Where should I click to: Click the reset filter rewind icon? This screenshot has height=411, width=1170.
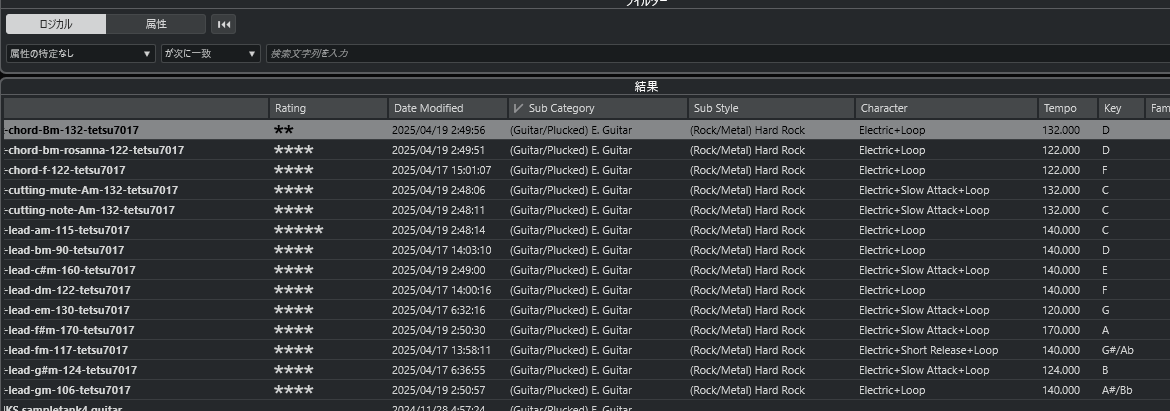[224, 24]
